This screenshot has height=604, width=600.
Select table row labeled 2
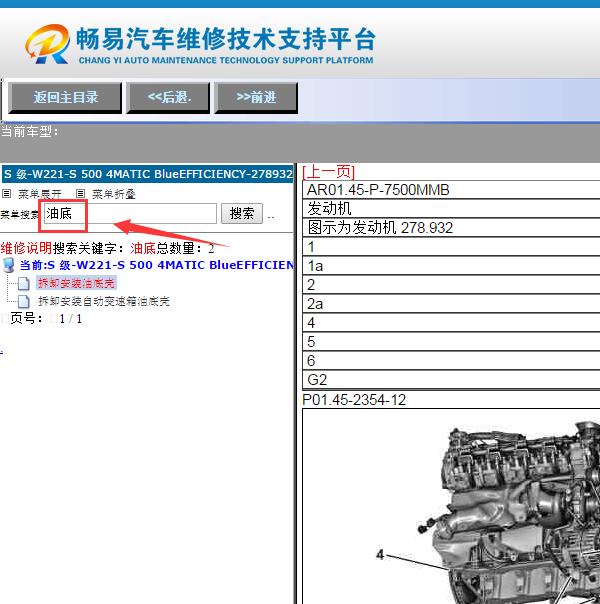451,285
